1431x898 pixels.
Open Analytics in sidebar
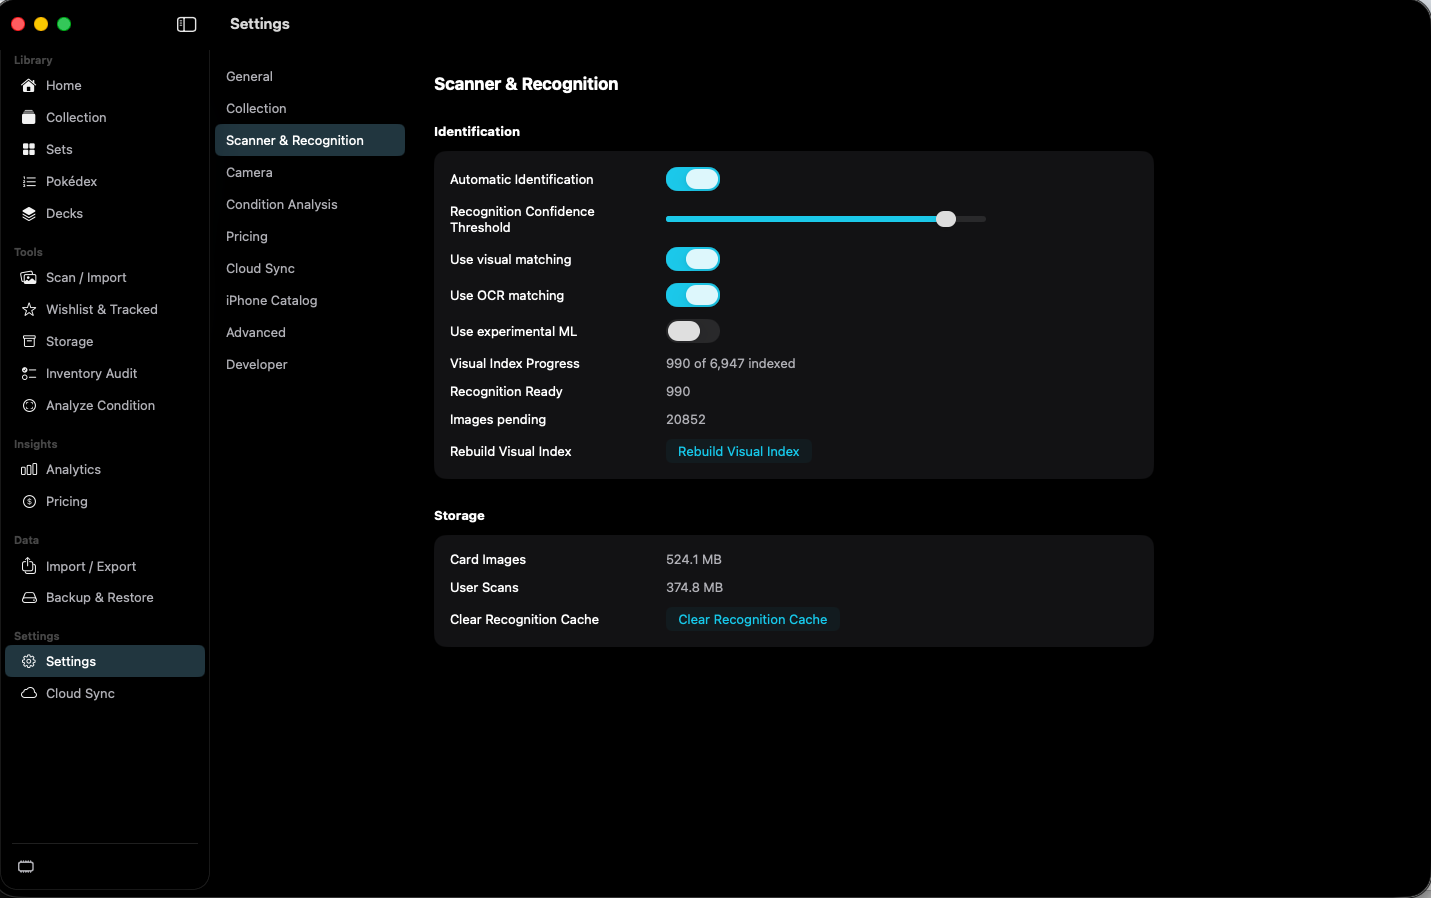click(x=105, y=469)
